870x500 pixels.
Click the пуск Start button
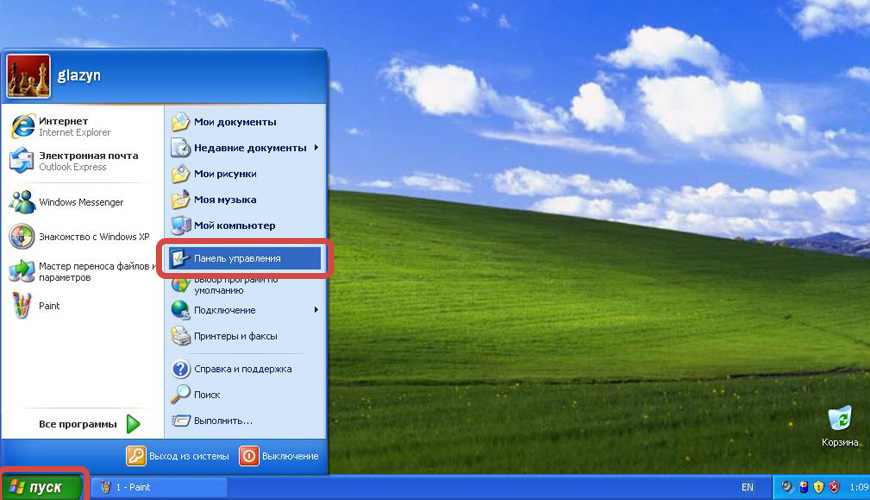pos(42,487)
